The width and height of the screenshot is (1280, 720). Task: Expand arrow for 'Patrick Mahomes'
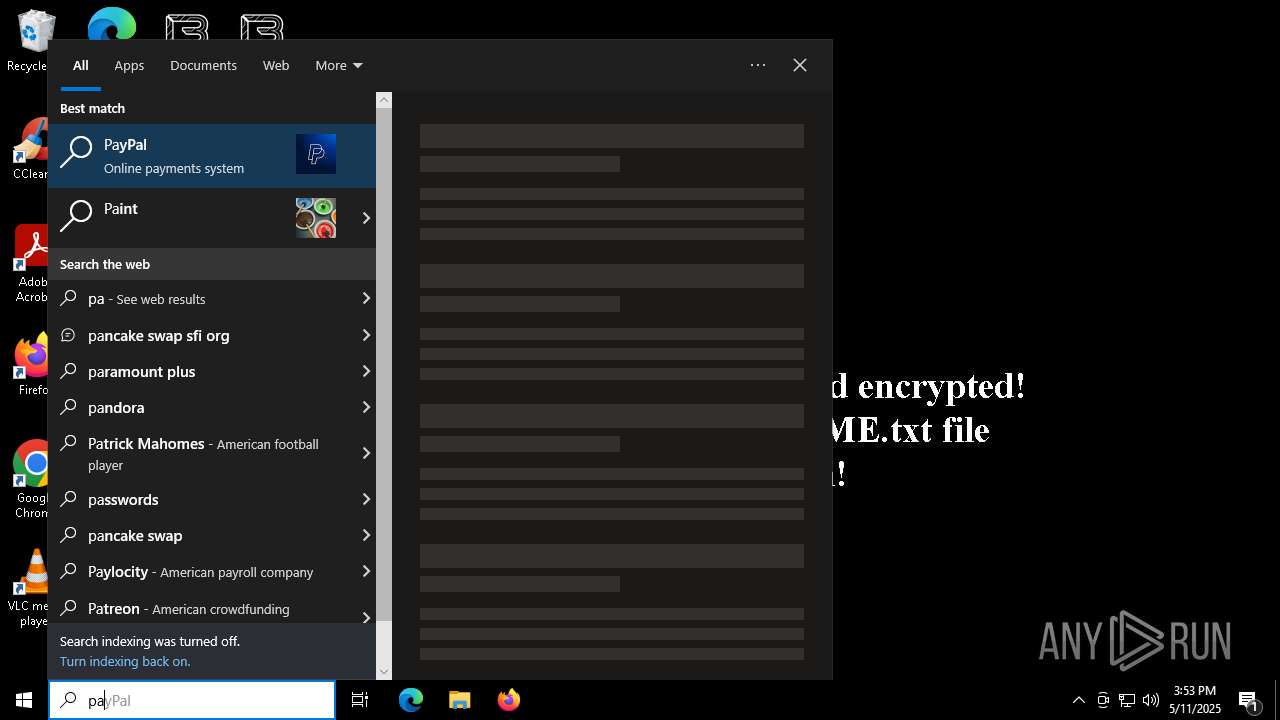coord(366,453)
